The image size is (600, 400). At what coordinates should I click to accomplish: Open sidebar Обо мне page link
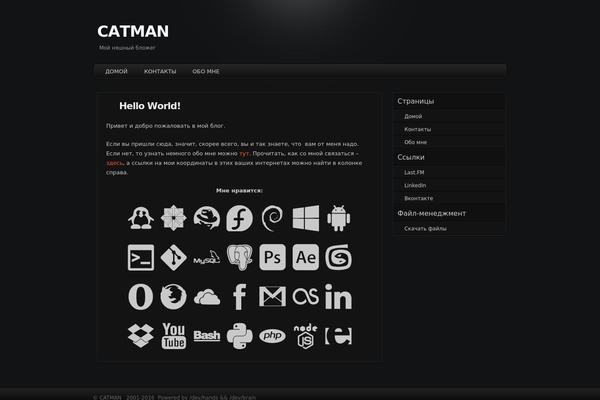(x=415, y=142)
